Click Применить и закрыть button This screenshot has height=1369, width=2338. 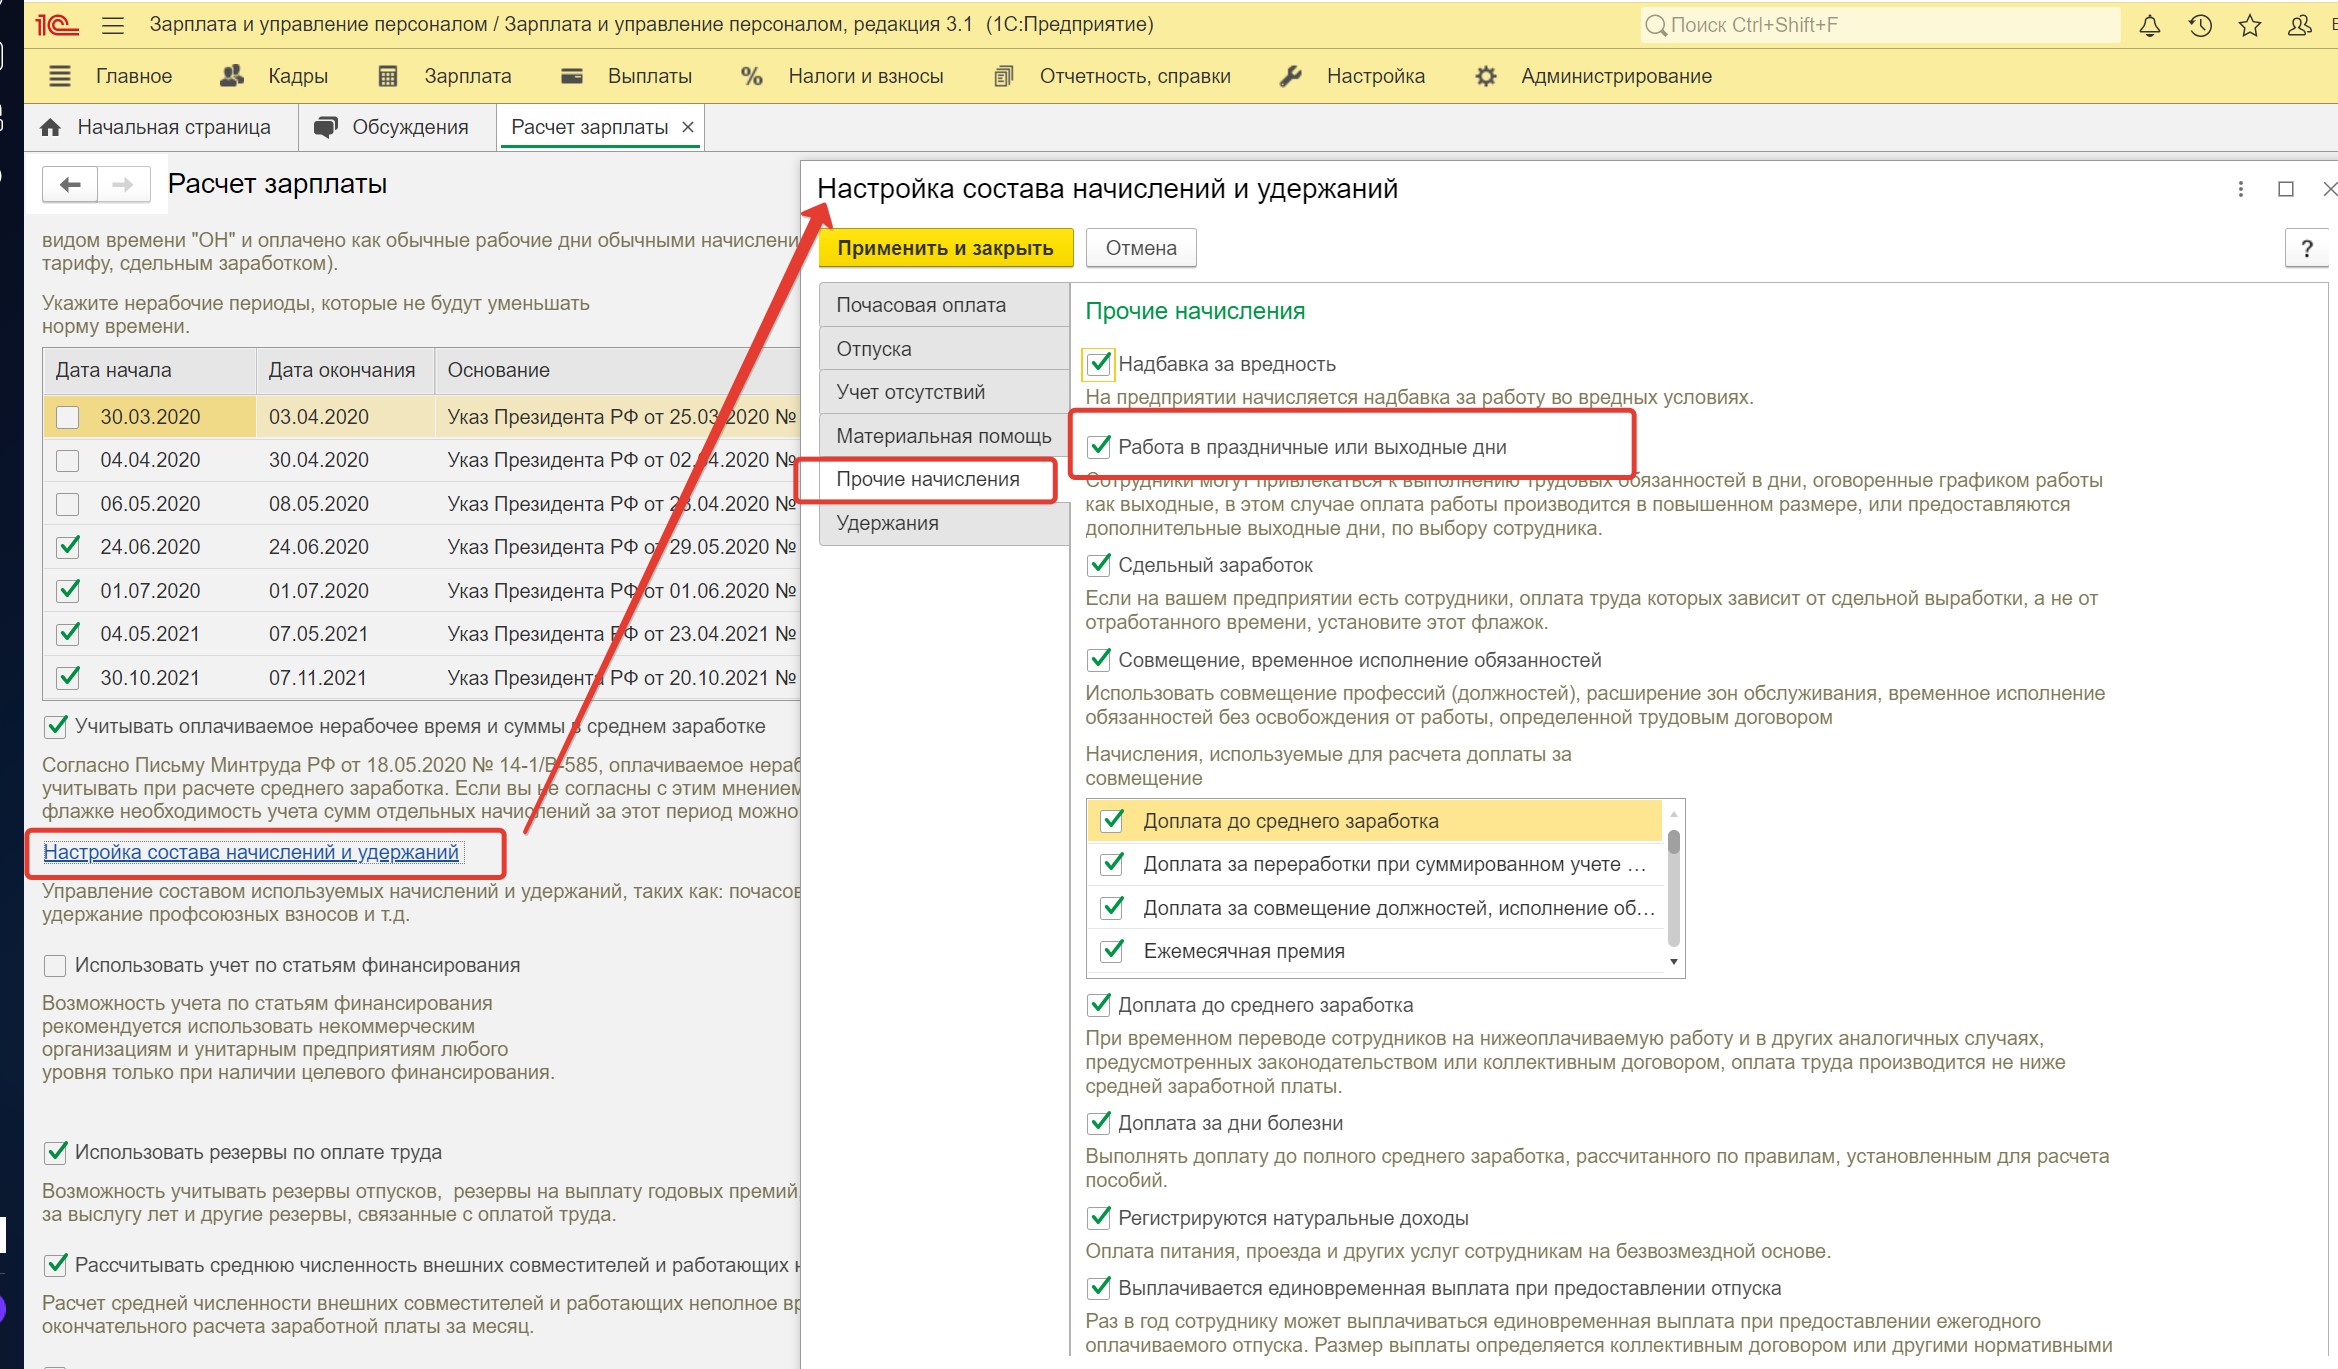[945, 248]
